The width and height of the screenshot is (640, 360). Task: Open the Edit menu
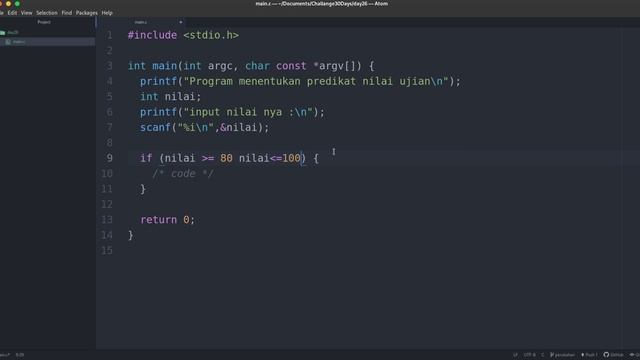(x=12, y=13)
